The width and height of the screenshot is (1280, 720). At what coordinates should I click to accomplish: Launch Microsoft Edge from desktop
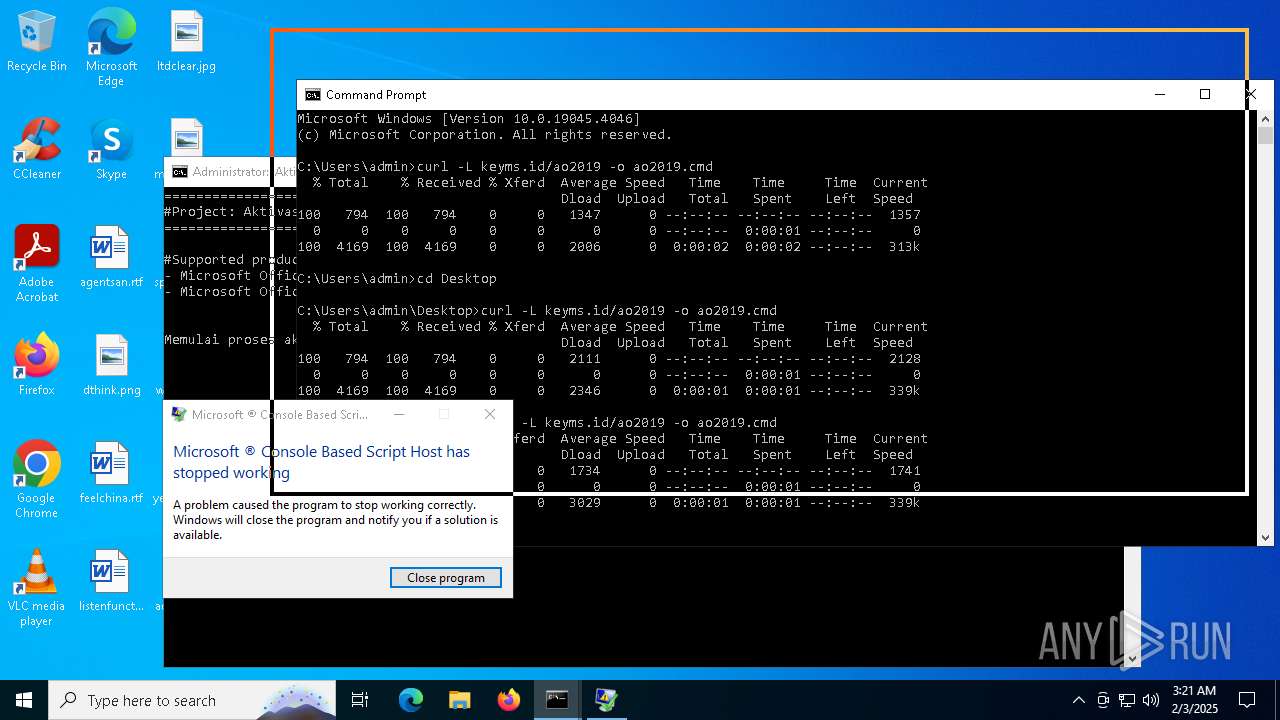coord(111,48)
